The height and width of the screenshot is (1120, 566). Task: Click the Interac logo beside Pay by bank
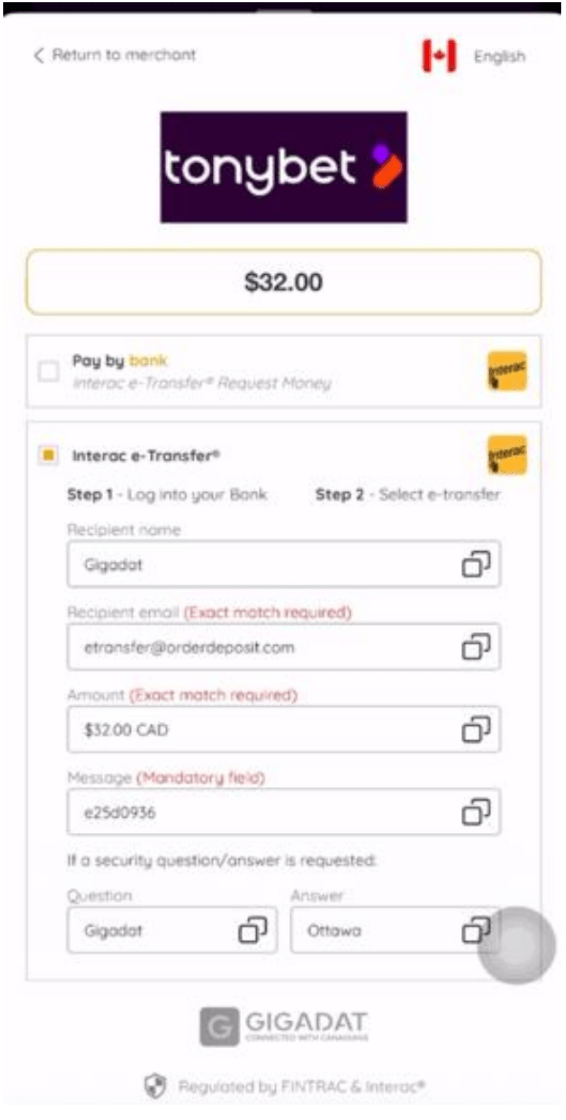507,371
